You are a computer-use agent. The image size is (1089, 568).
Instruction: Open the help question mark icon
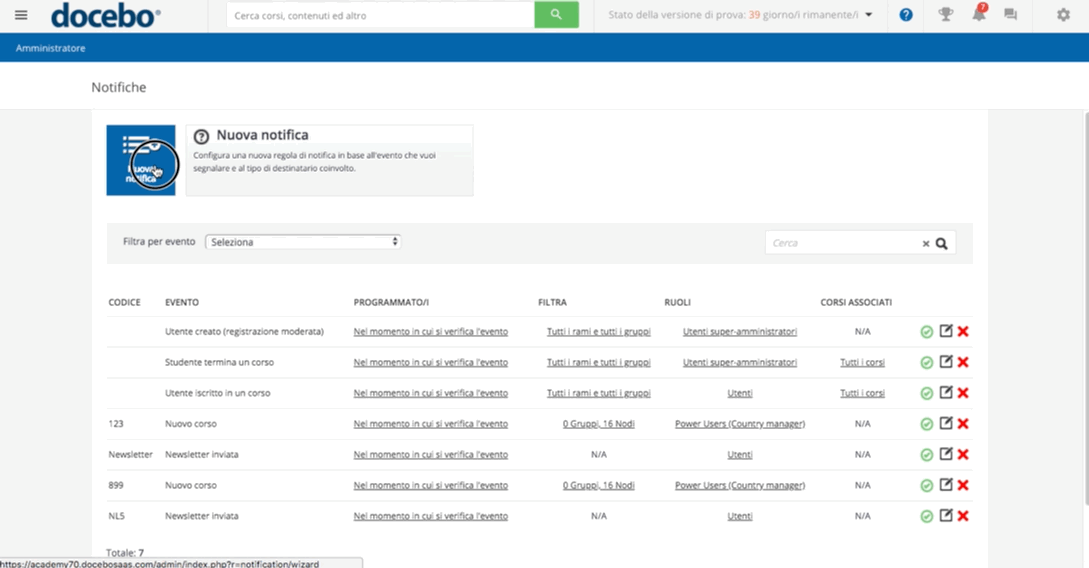905,15
